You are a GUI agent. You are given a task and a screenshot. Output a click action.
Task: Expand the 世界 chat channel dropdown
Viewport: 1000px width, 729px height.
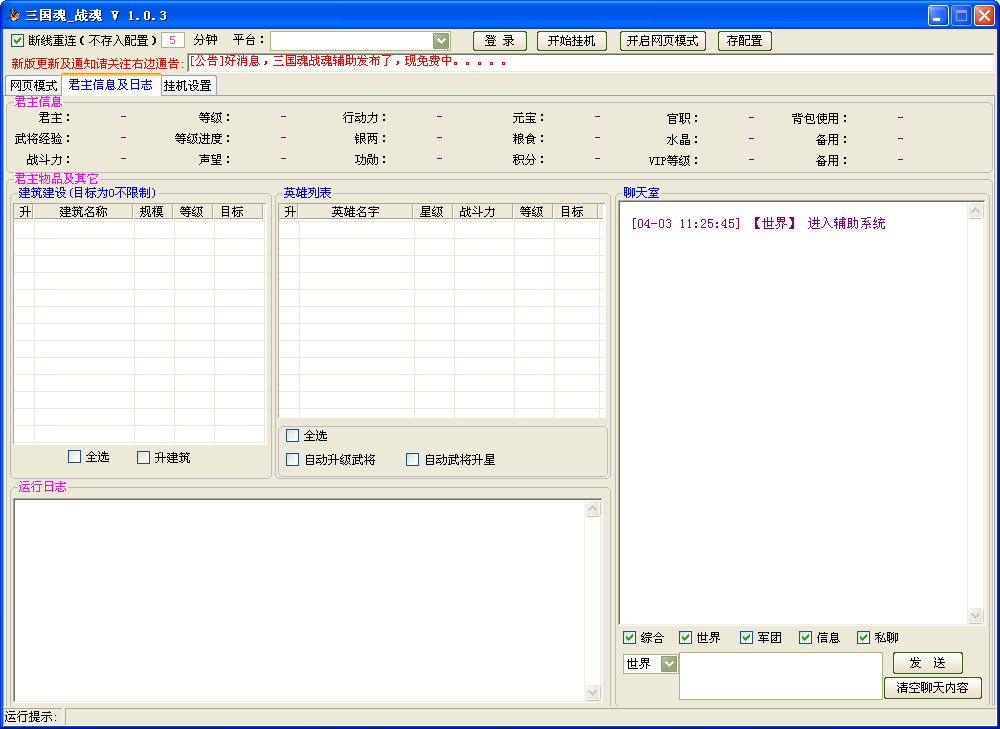(669, 664)
